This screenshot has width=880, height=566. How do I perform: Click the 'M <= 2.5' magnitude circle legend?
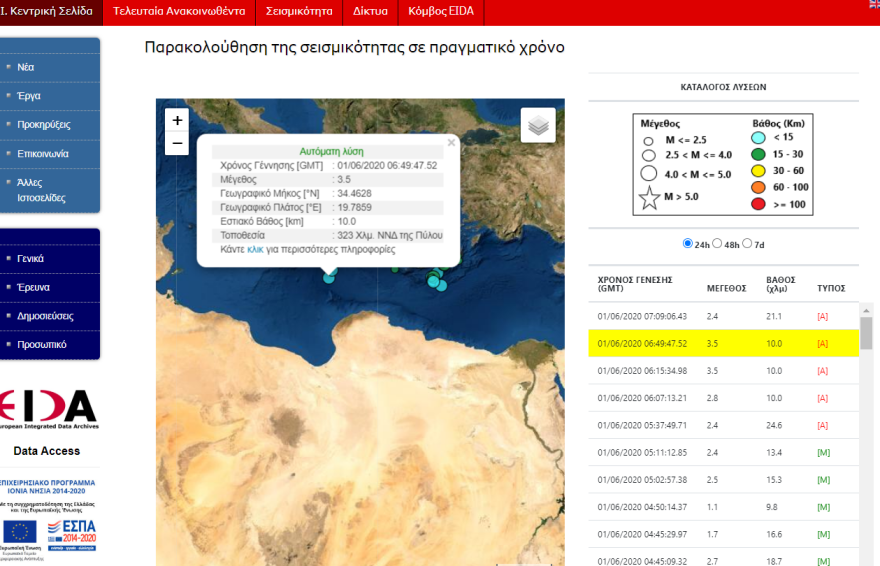(x=648, y=141)
